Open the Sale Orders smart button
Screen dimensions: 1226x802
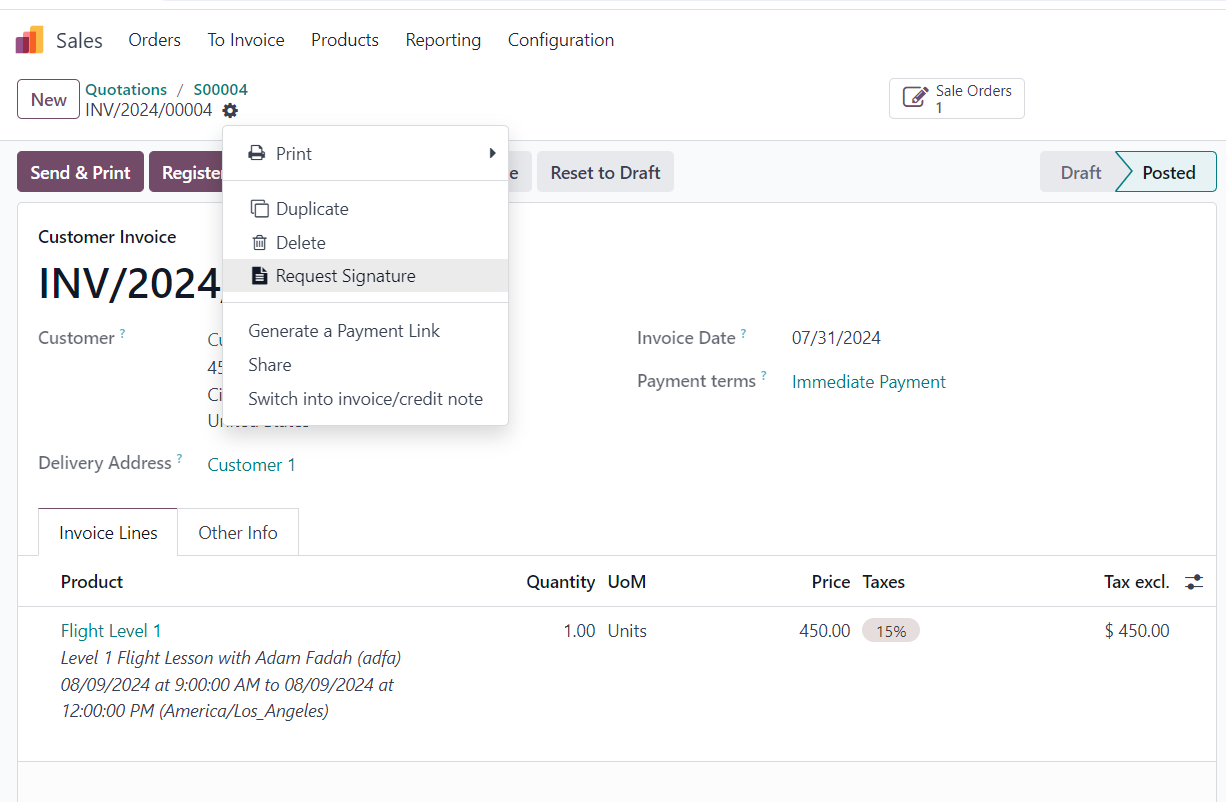click(957, 98)
